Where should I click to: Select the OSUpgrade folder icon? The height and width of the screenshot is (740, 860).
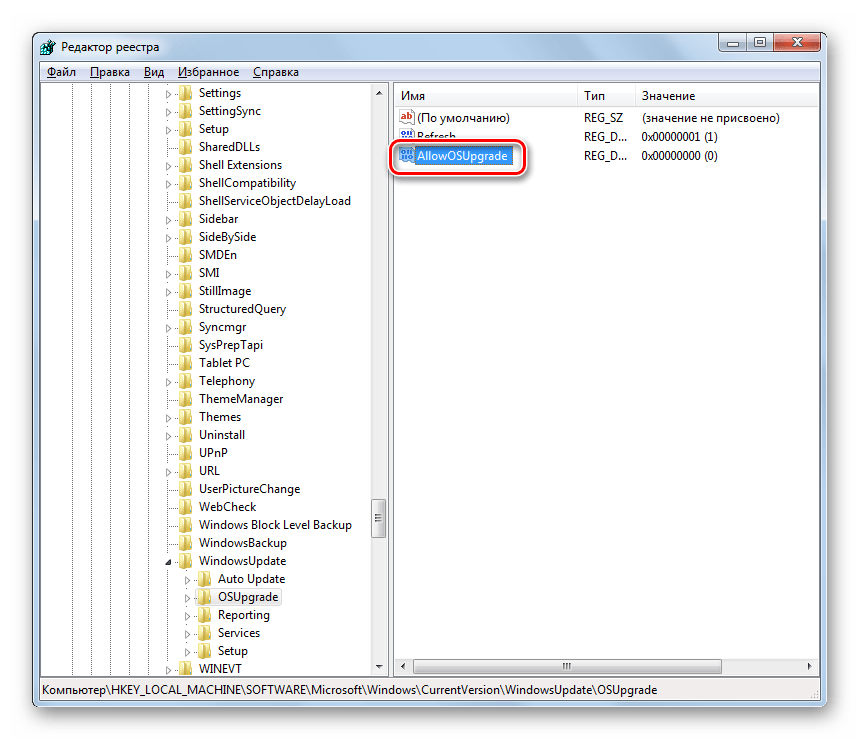click(204, 597)
